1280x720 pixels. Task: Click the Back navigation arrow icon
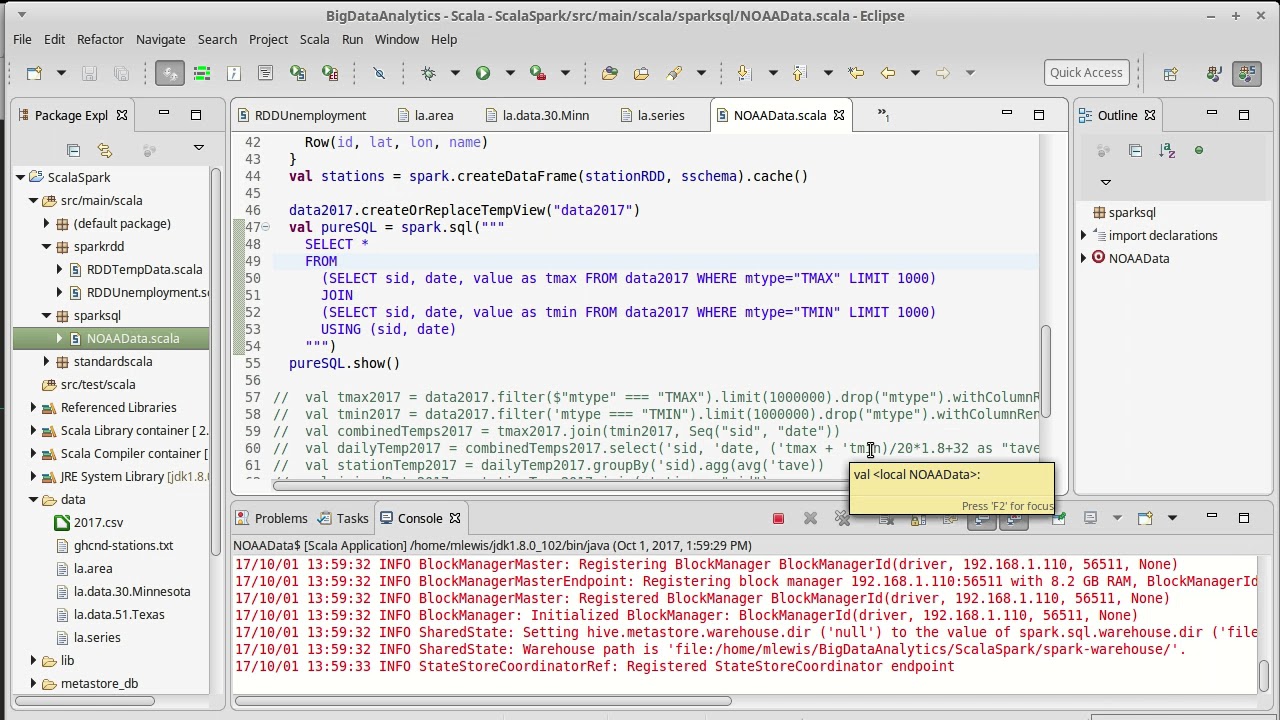pyautogui.click(x=887, y=73)
